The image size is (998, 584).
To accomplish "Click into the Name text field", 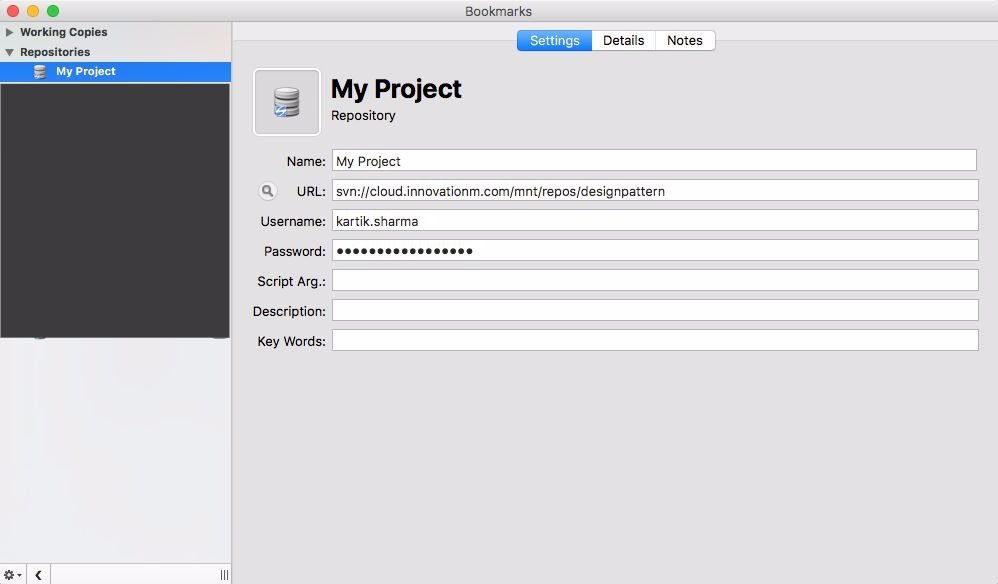I will click(654, 161).
